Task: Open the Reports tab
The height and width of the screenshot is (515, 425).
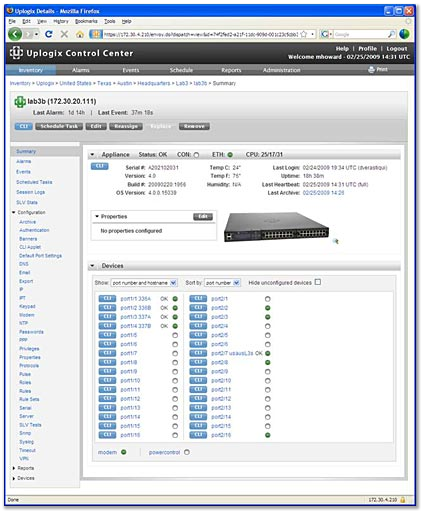Action: coord(231,70)
